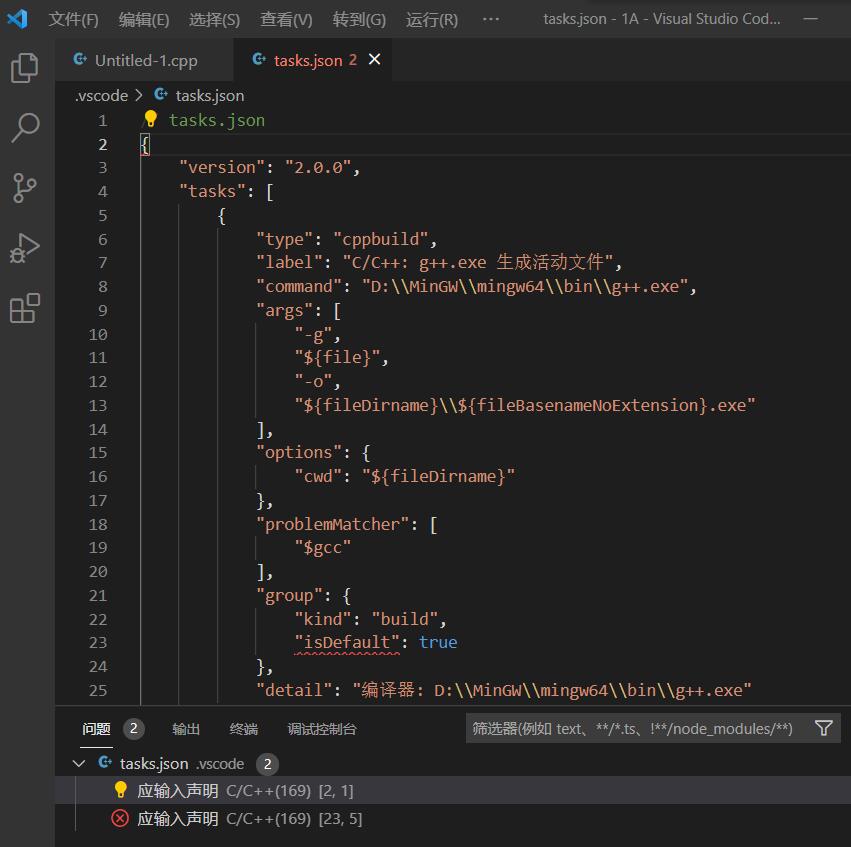
Task: Open the Run and Debug view
Action: pyautogui.click(x=24, y=247)
